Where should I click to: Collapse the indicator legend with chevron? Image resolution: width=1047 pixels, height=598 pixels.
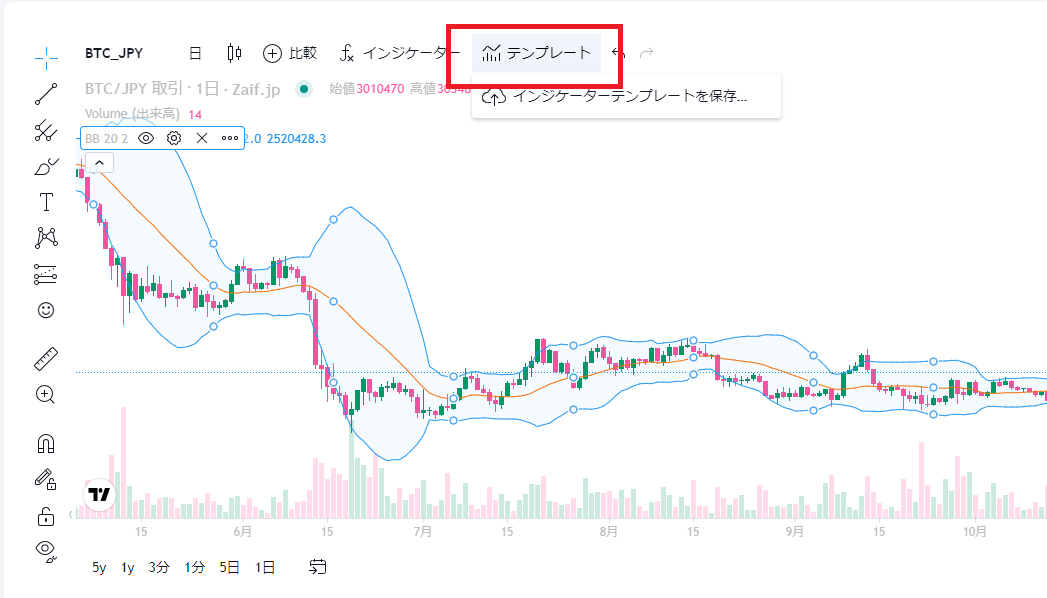point(100,162)
